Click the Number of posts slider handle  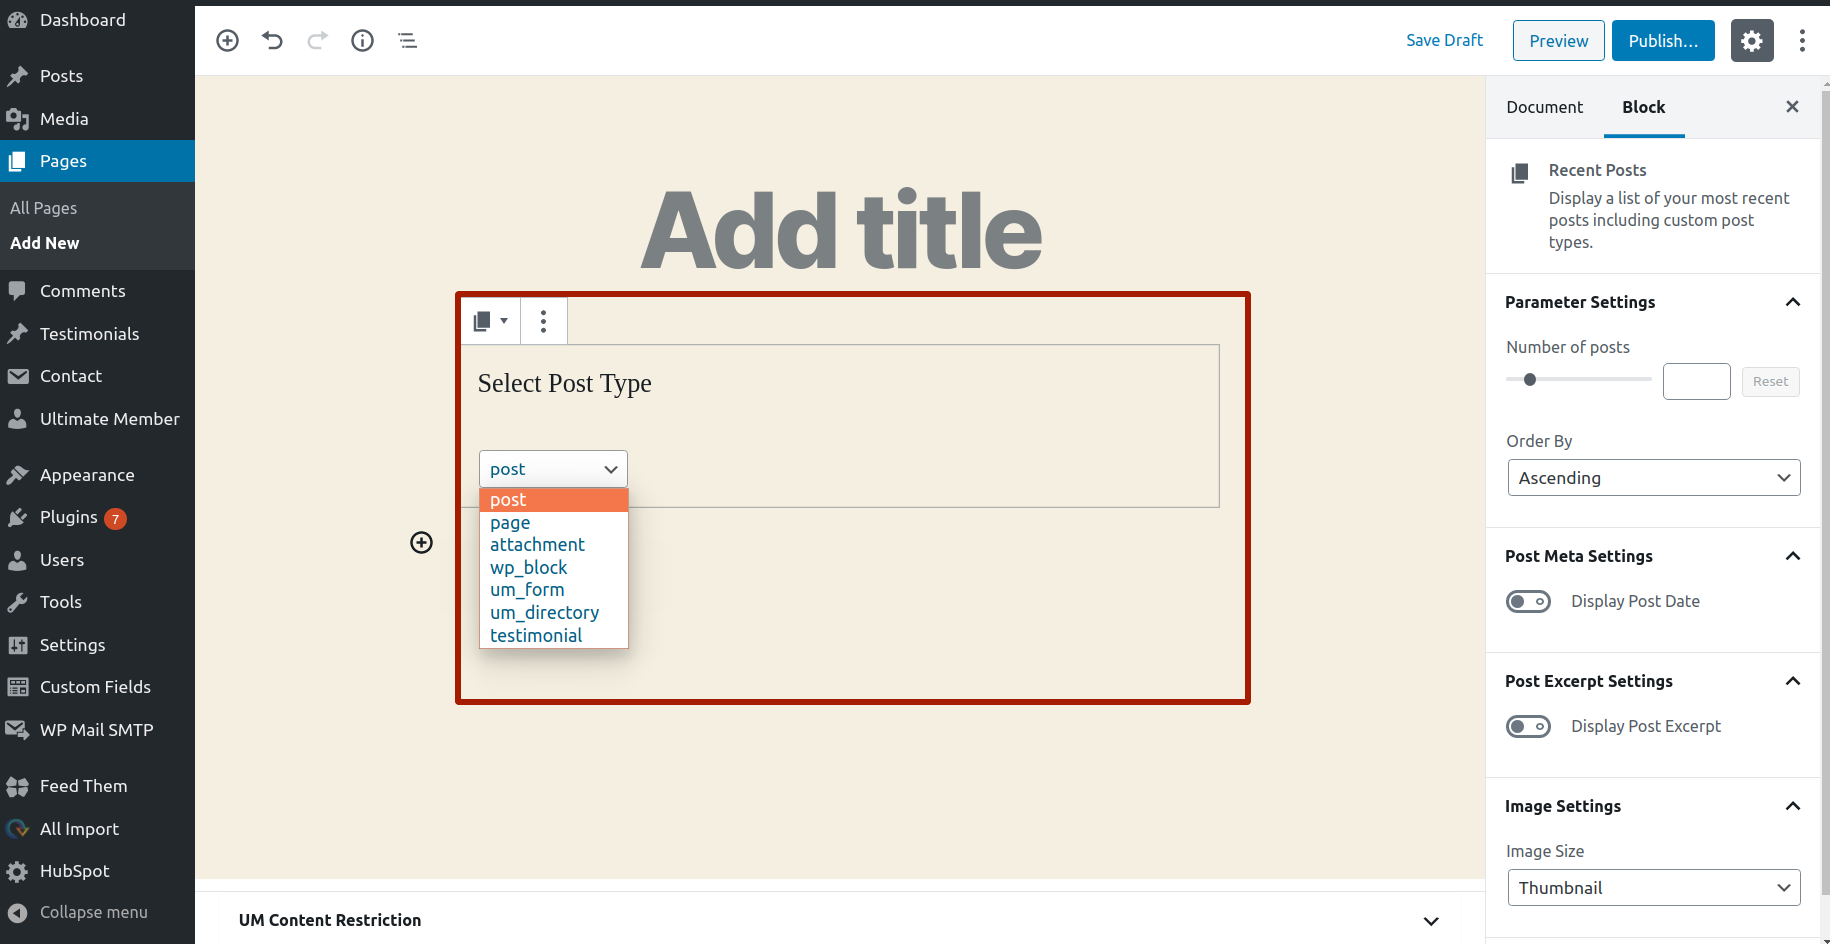[1530, 379]
